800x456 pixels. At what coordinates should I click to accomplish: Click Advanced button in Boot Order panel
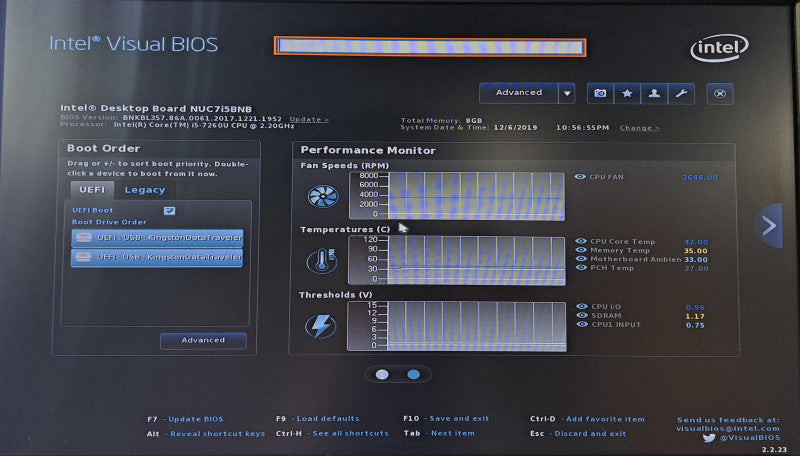click(203, 340)
